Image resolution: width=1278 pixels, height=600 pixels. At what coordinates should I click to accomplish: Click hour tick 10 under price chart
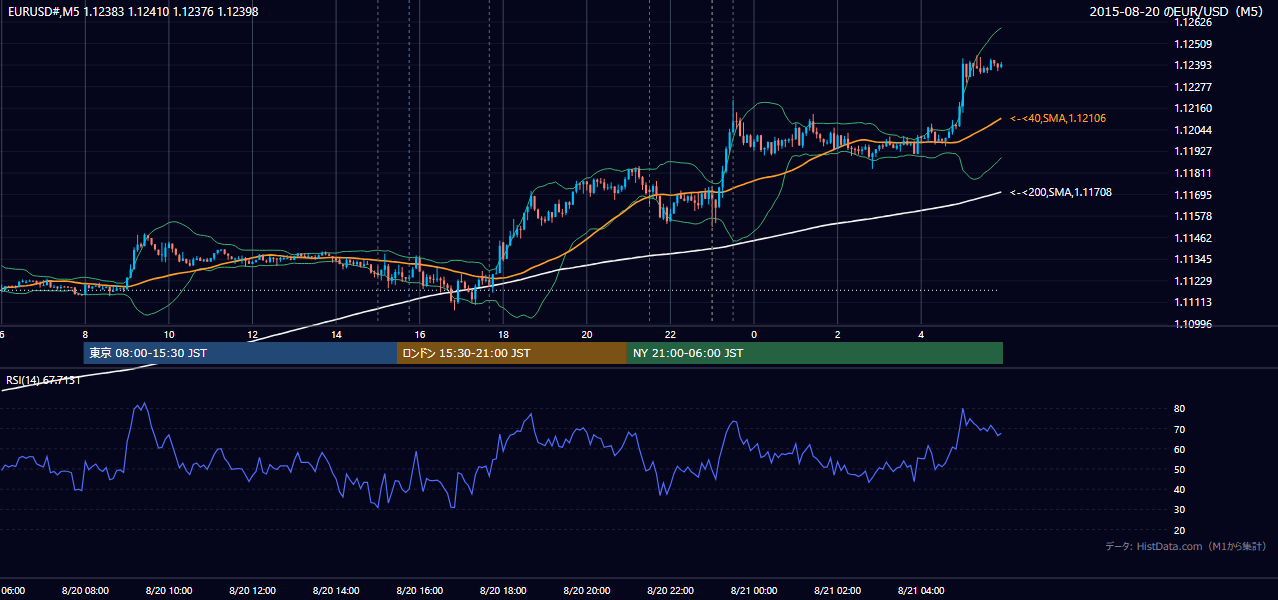168,334
